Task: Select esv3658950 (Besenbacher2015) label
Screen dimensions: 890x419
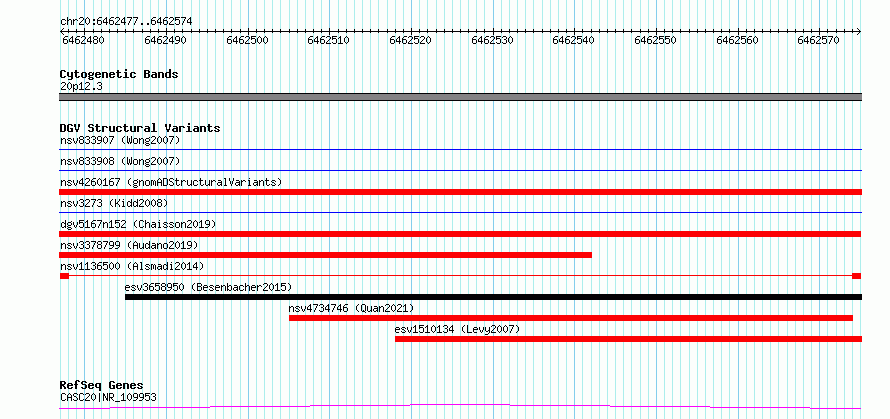Action: (x=208, y=287)
